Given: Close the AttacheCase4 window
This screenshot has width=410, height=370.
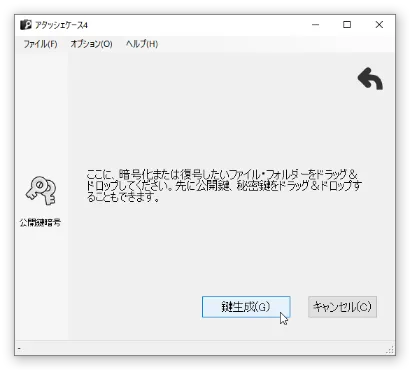Looking at the screenshot, I should (379, 25).
